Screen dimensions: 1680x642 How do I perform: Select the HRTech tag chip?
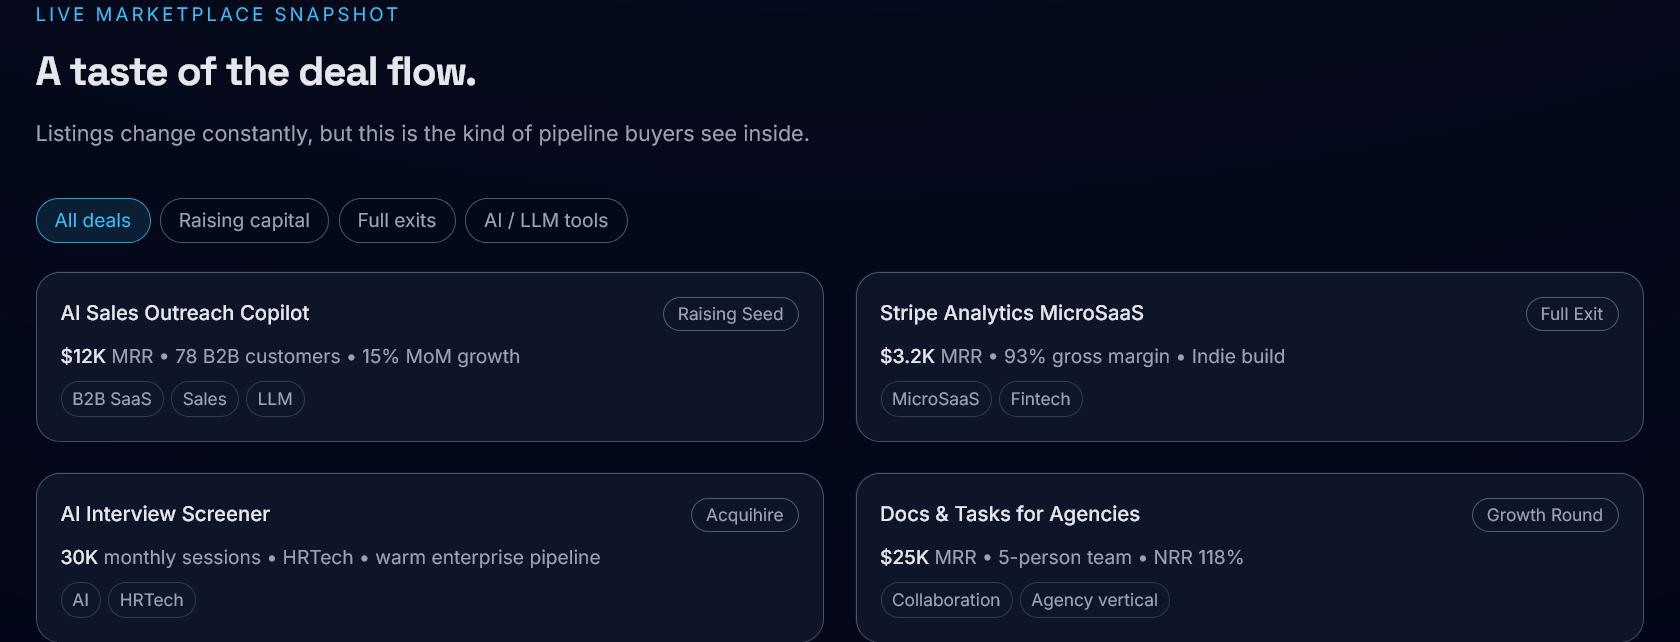click(152, 600)
